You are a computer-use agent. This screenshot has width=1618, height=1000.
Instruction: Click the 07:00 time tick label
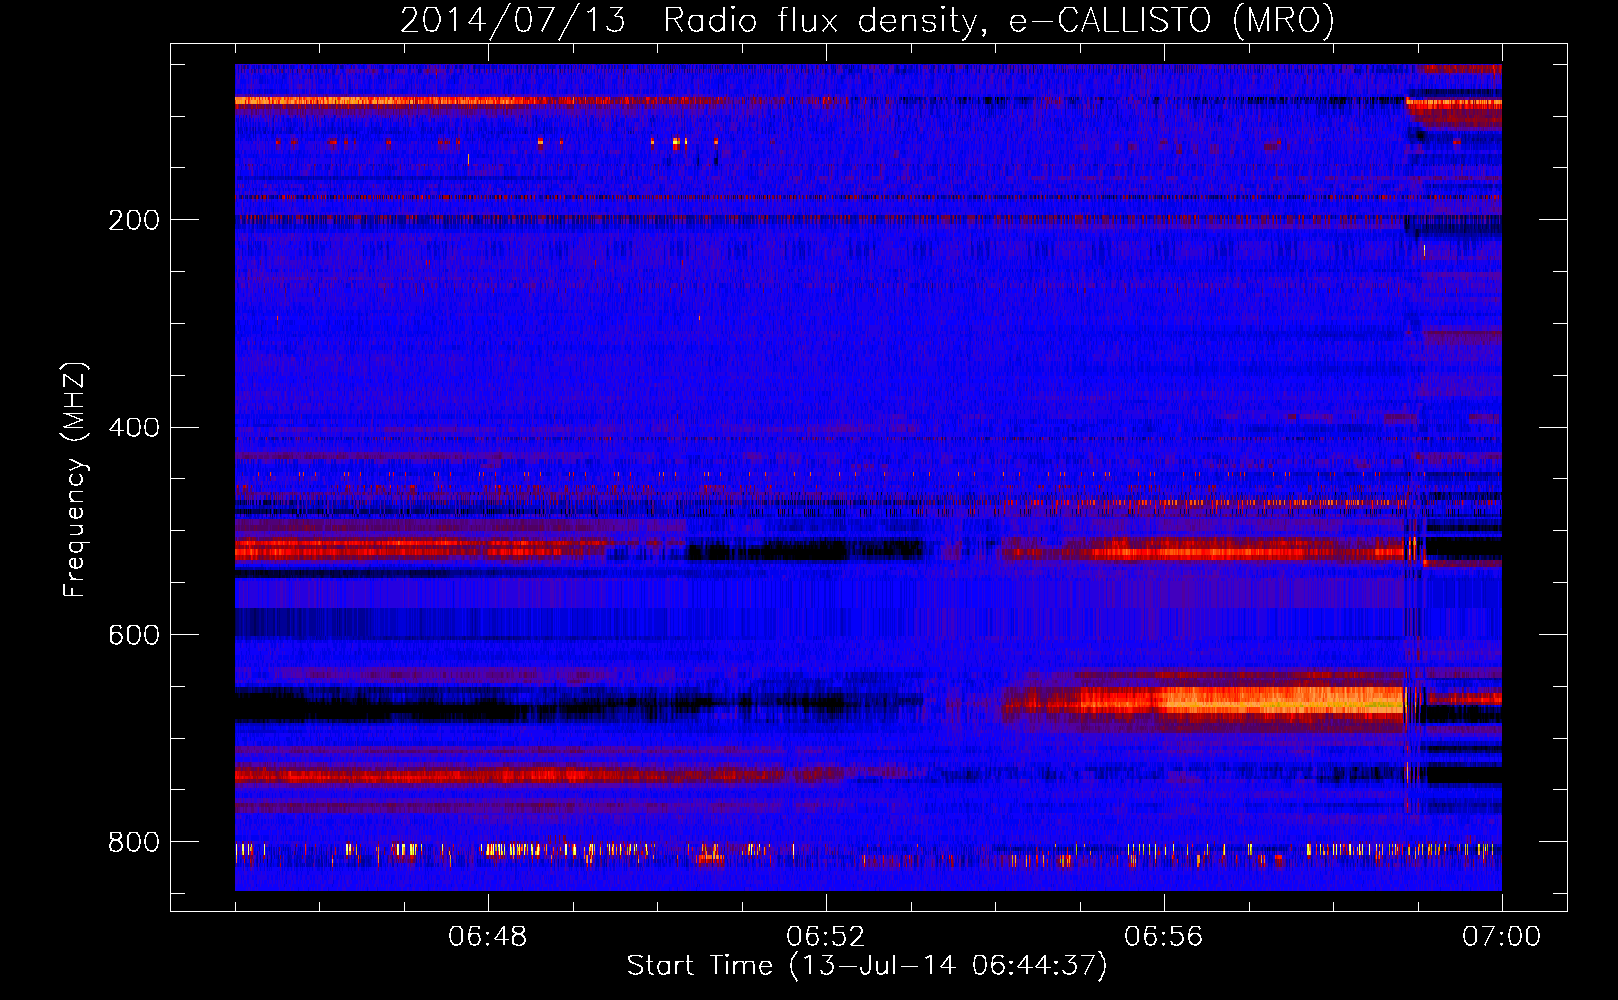click(1502, 937)
